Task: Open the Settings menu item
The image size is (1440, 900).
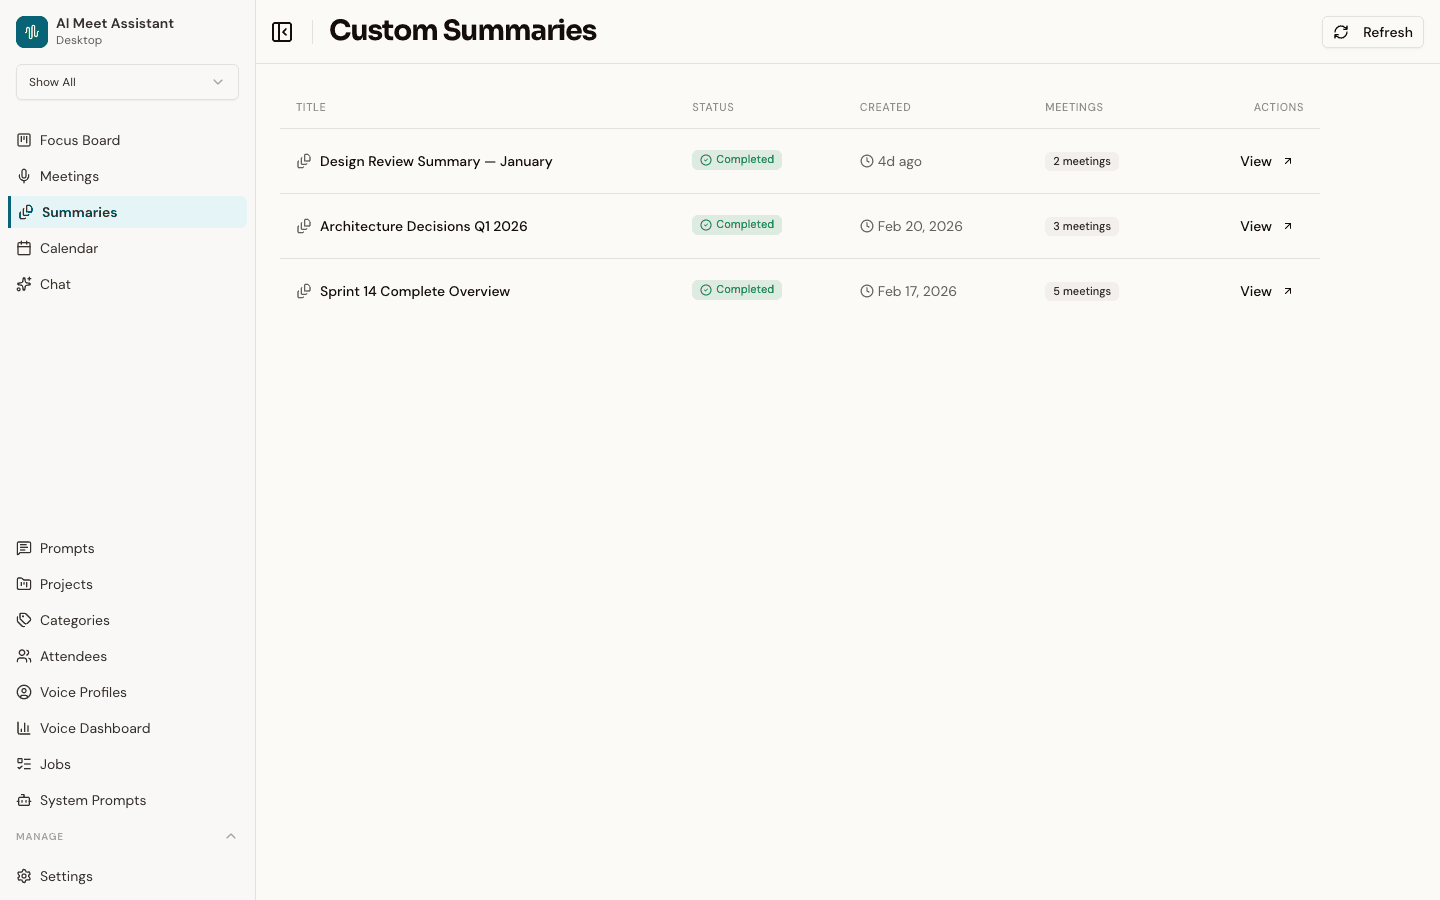Action: [66, 876]
